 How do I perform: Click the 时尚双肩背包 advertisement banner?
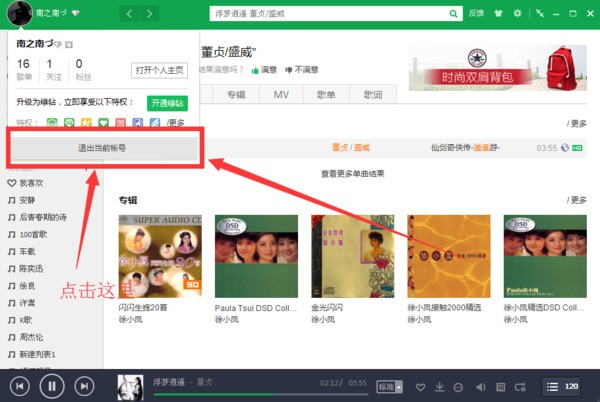pyautogui.click(x=497, y=68)
